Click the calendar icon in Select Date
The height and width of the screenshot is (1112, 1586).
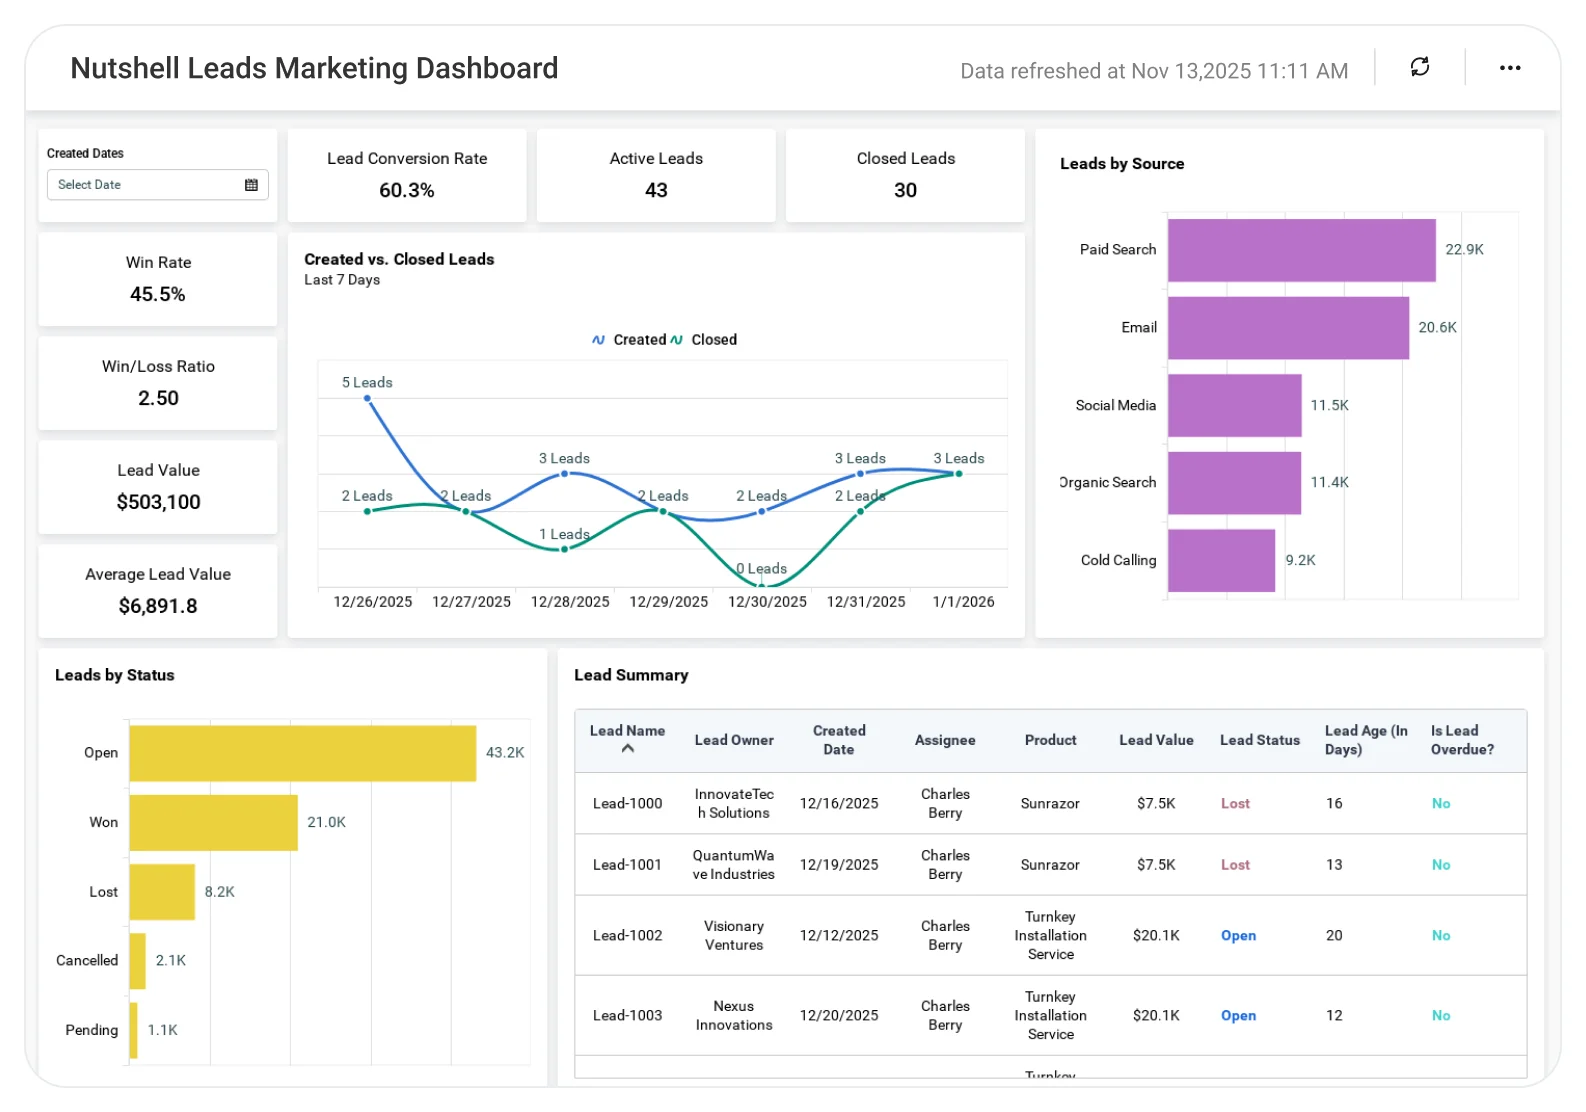pos(251,185)
